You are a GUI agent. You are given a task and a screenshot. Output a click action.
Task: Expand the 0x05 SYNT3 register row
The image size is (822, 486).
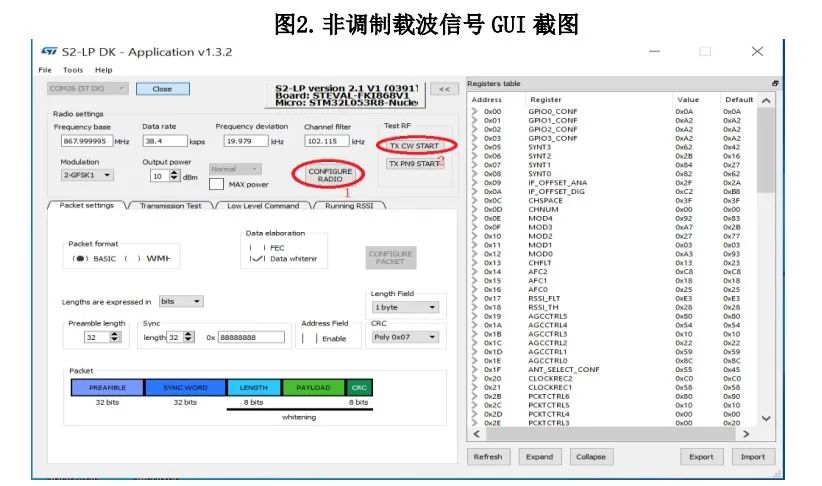tap(474, 147)
